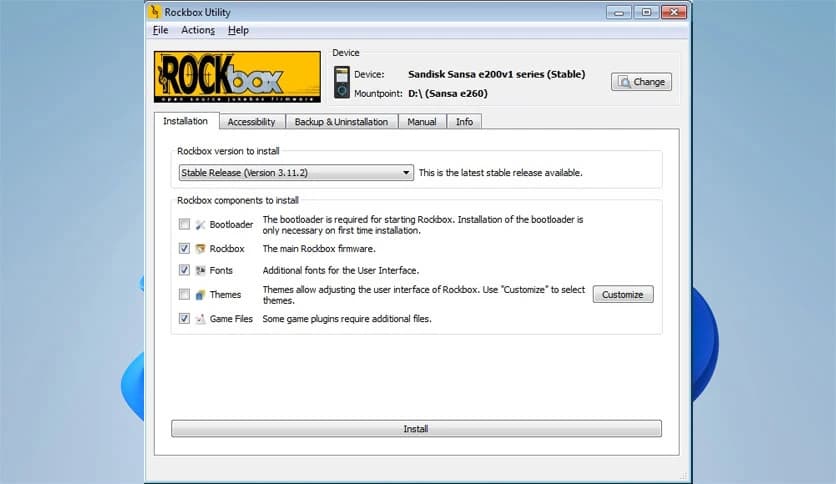Select the Installation tab
The width and height of the screenshot is (836, 484).
tap(186, 121)
